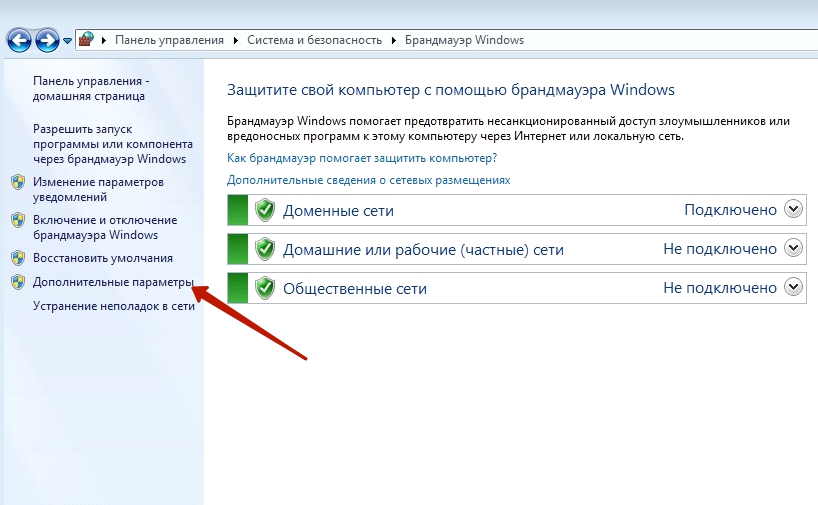The image size is (818, 505).
Task: Click green shield icon of Общественные сети
Action: [265, 288]
